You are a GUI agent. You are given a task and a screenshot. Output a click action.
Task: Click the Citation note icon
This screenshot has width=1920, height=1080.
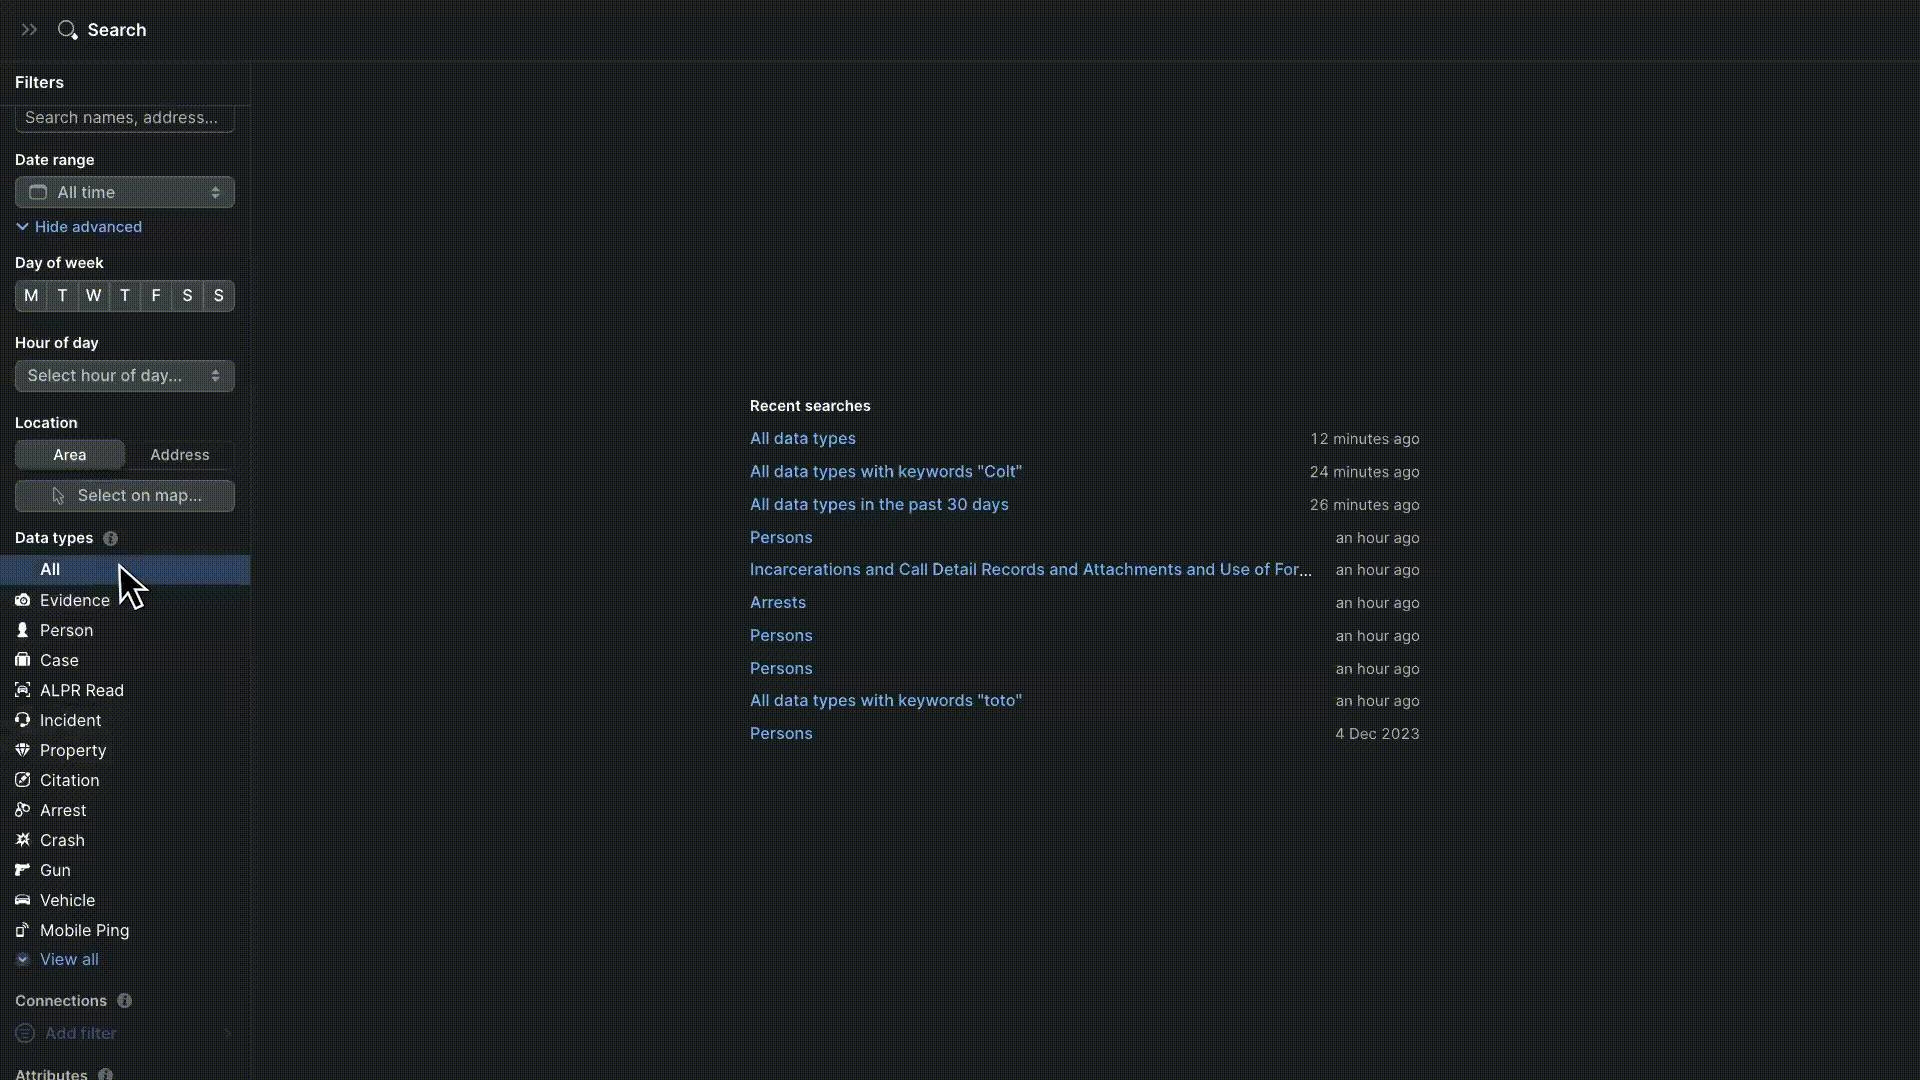(22, 780)
